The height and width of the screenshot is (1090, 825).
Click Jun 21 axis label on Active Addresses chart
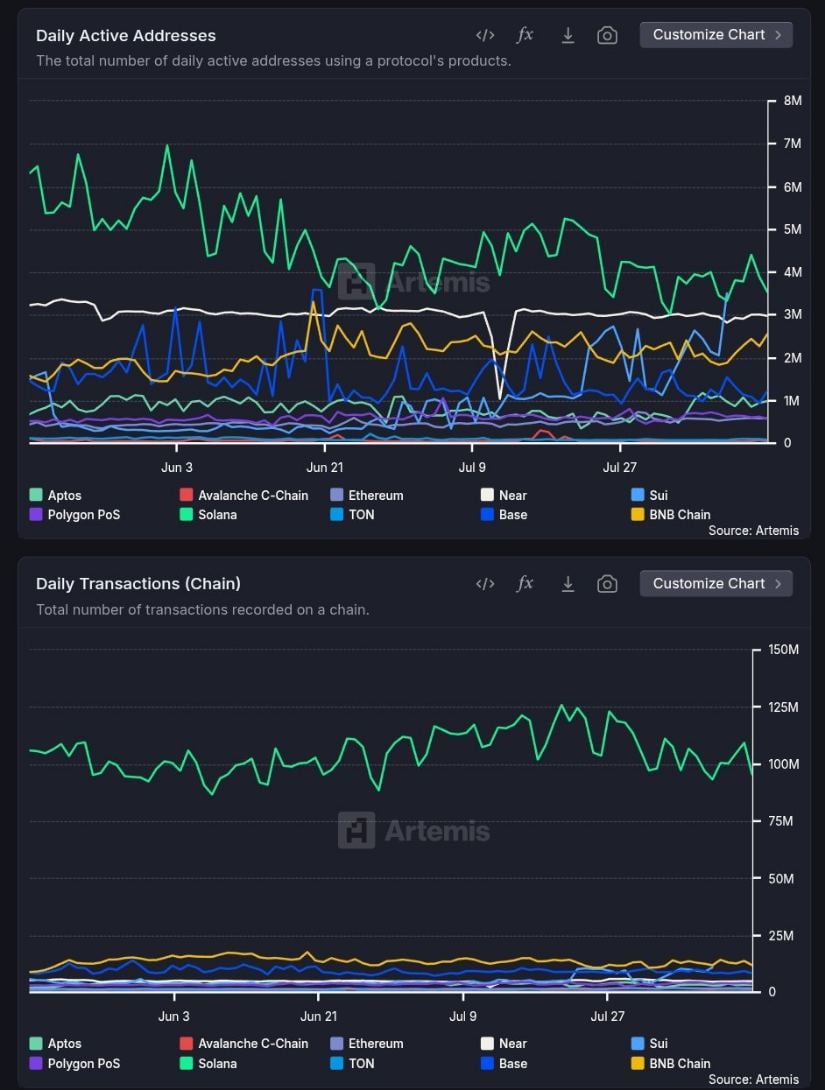[325, 467]
